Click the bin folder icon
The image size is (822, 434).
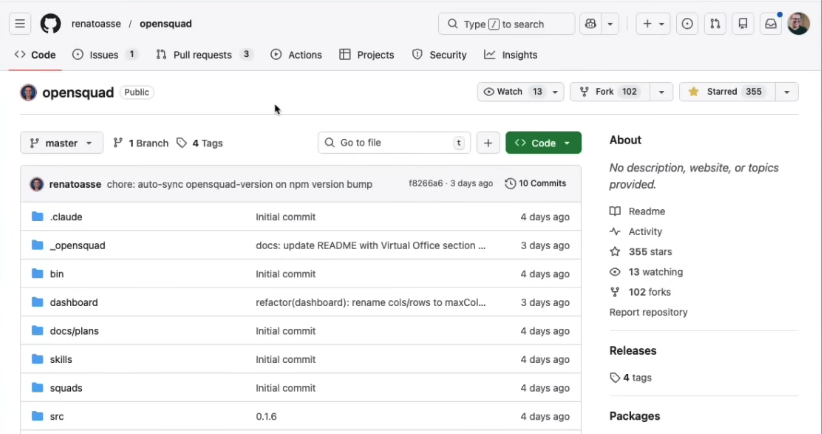point(37,274)
